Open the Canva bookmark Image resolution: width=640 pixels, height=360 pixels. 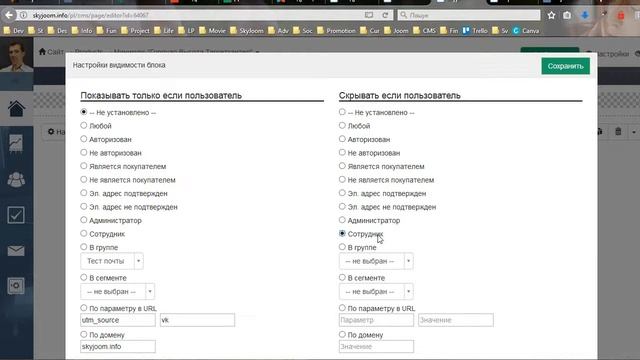coord(526,31)
